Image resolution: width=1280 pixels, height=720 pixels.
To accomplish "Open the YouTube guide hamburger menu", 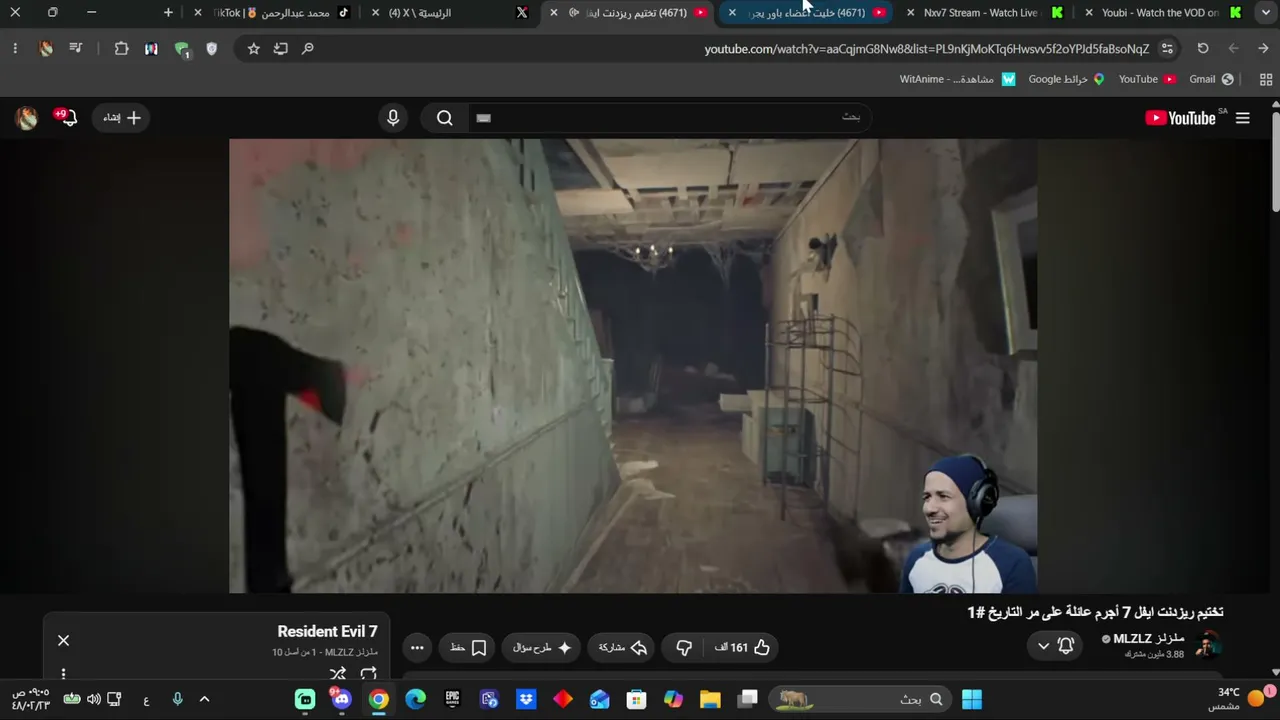I will tap(1243, 118).
